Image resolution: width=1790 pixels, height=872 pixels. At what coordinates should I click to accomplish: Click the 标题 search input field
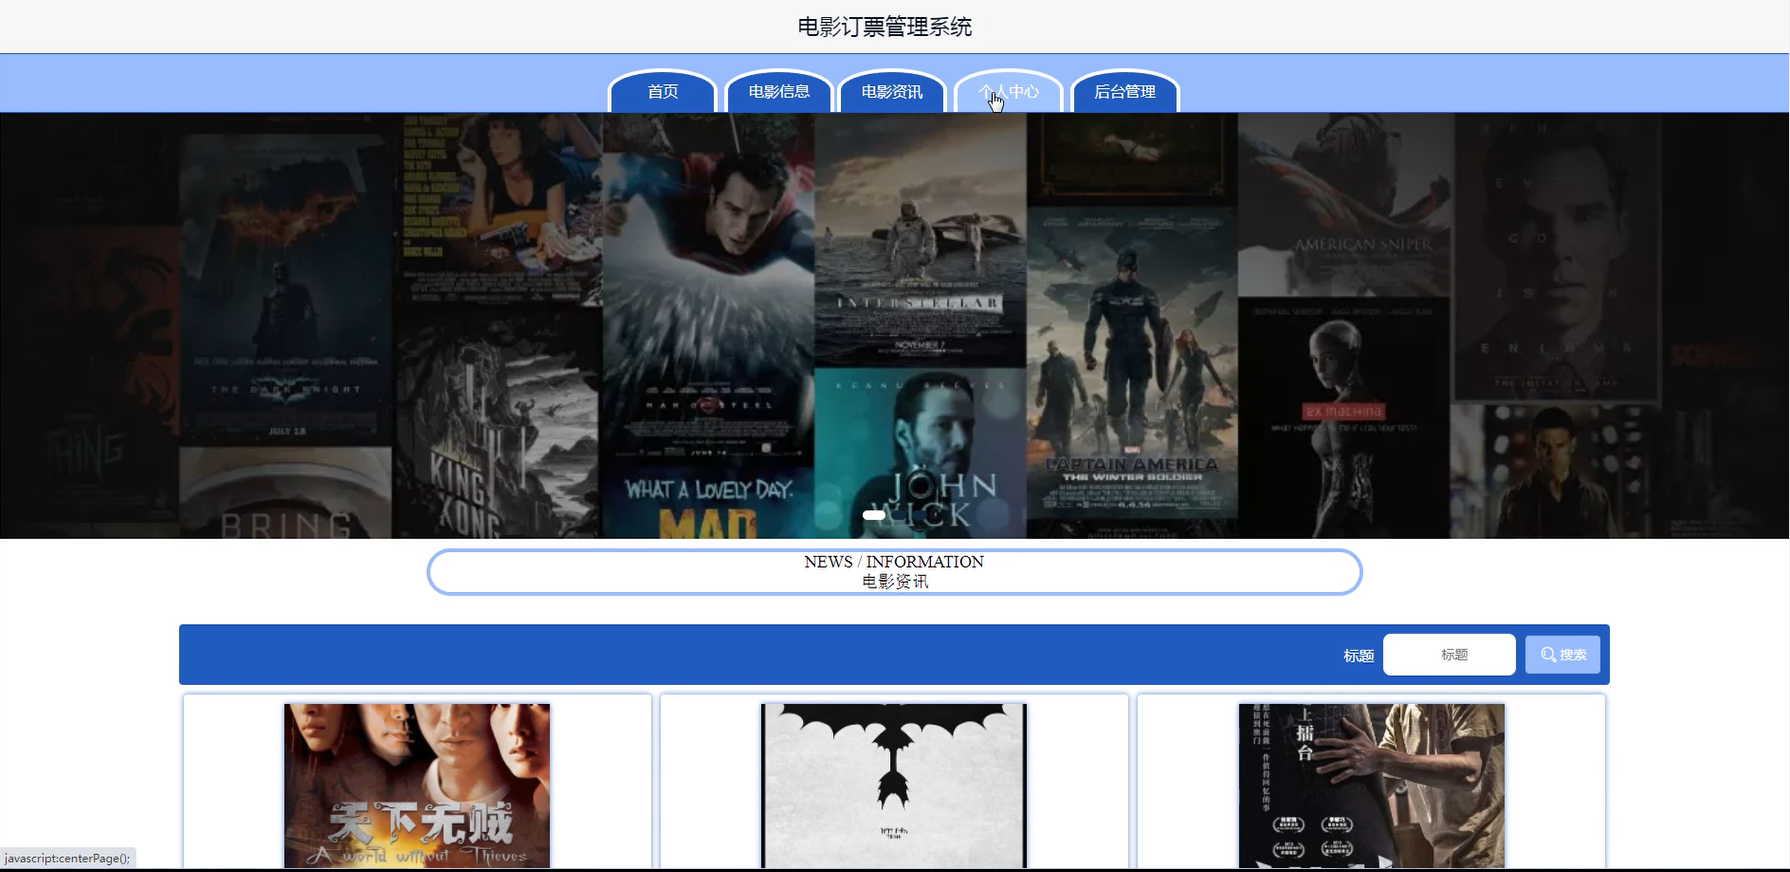(1449, 655)
